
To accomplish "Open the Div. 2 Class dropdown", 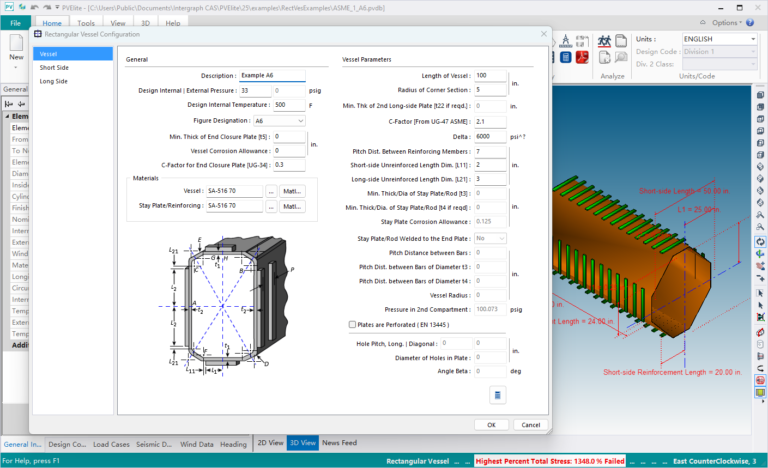I will [x=720, y=64].
